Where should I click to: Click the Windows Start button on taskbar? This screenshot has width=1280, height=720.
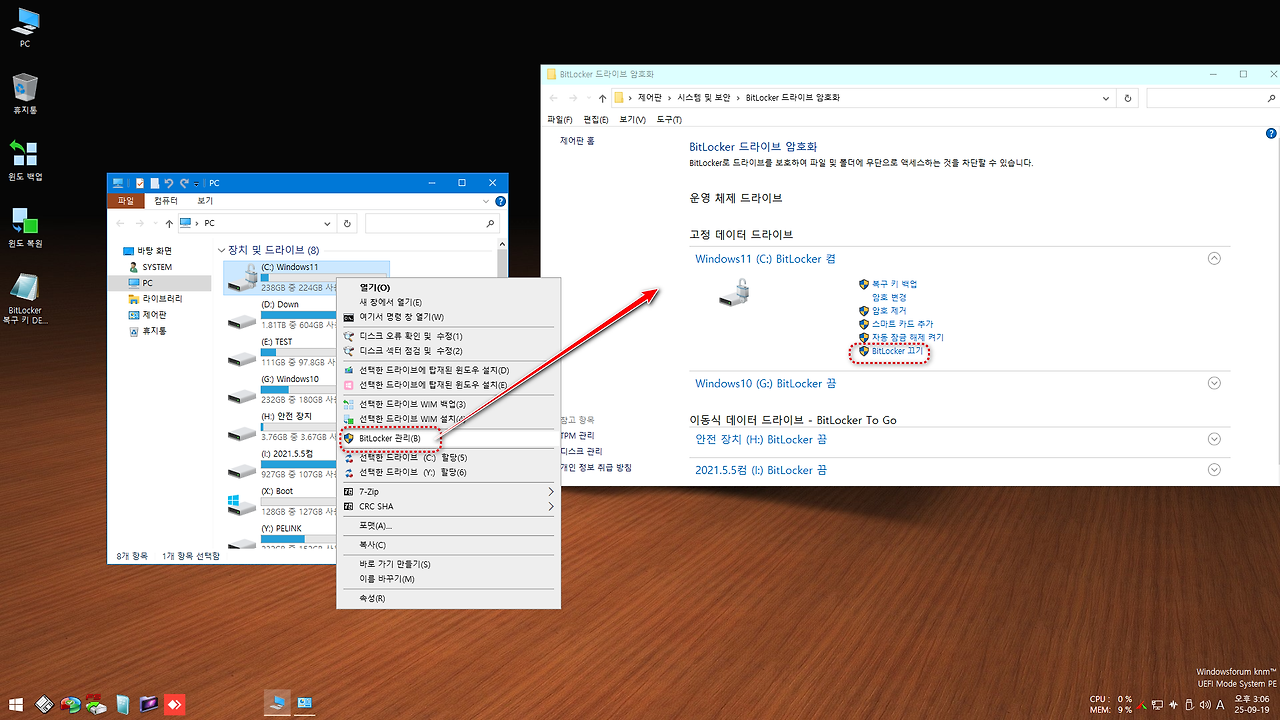point(16,704)
